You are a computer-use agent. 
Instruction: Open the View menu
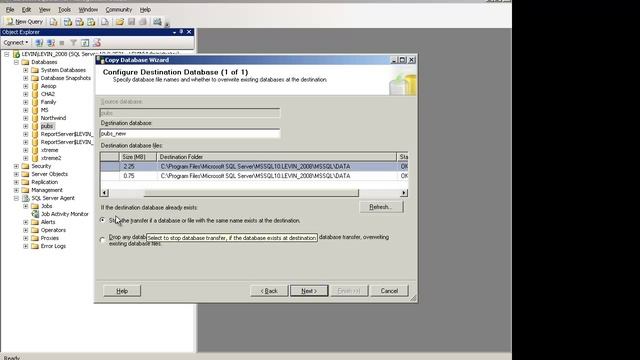pyautogui.click(x=44, y=9)
